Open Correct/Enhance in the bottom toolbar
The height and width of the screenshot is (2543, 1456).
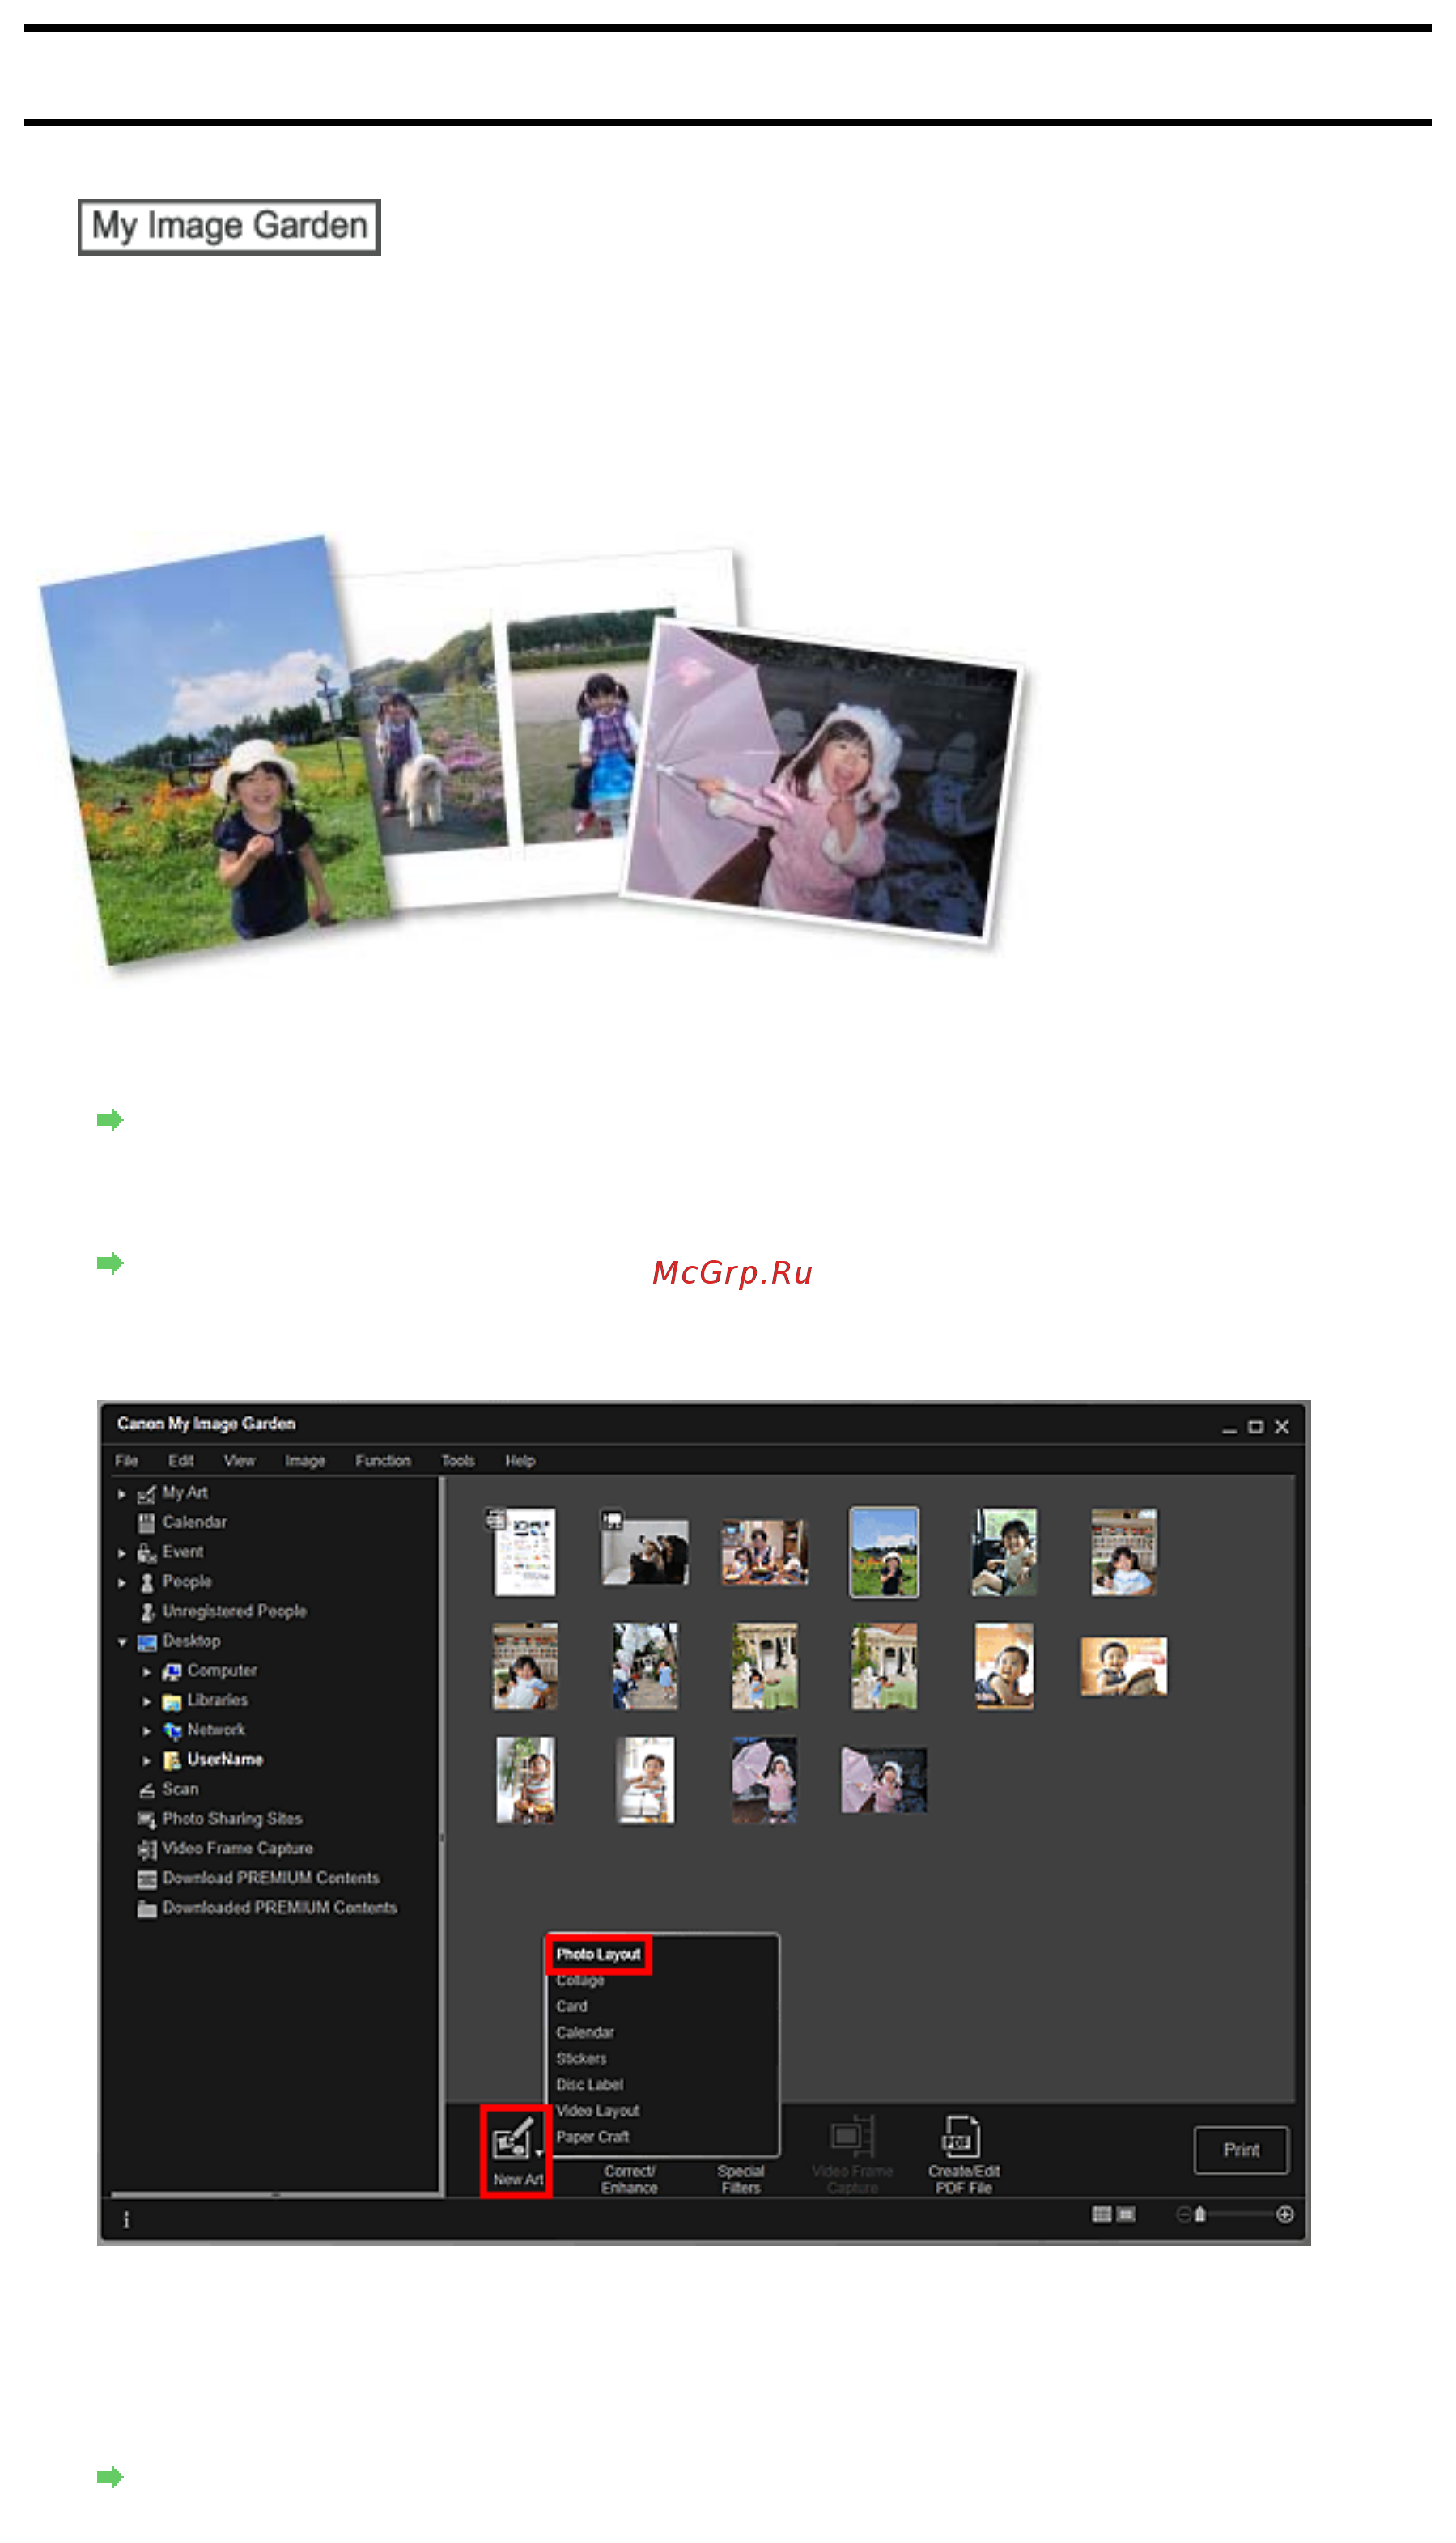(x=629, y=2180)
